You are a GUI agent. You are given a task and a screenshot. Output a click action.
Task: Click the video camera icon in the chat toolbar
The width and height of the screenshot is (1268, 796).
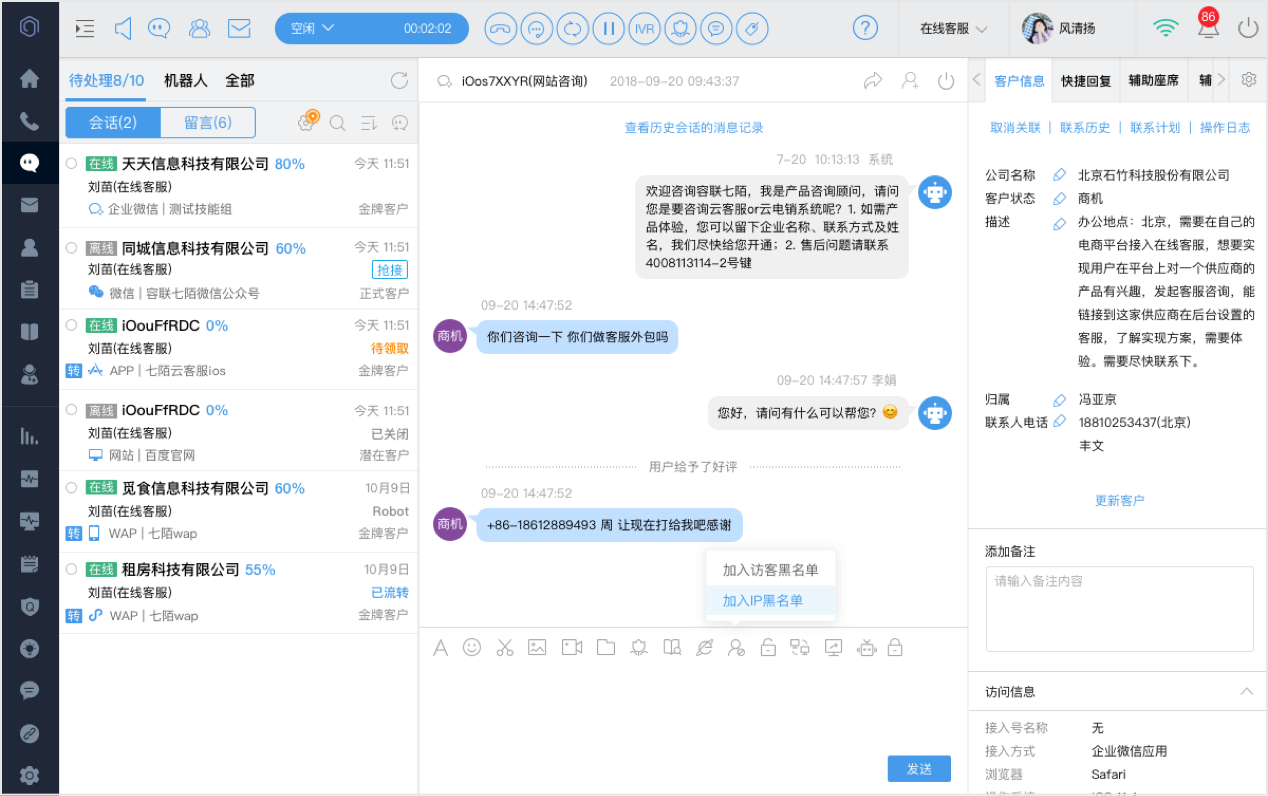coord(572,647)
